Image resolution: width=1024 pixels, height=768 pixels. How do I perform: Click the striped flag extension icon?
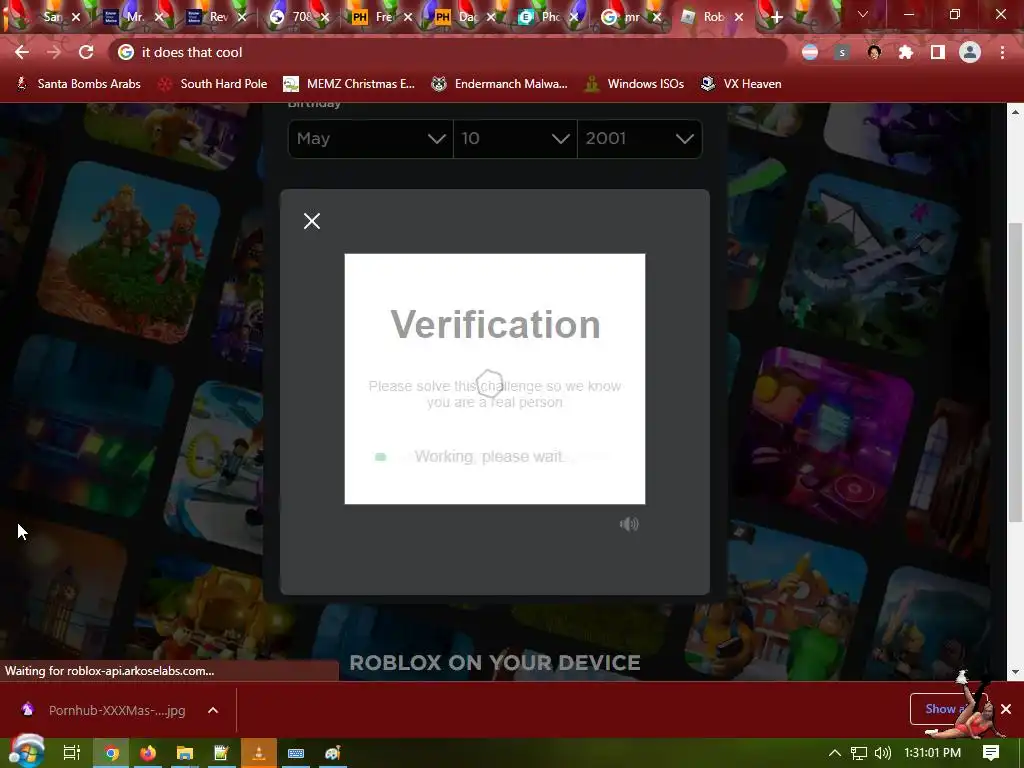tap(810, 52)
